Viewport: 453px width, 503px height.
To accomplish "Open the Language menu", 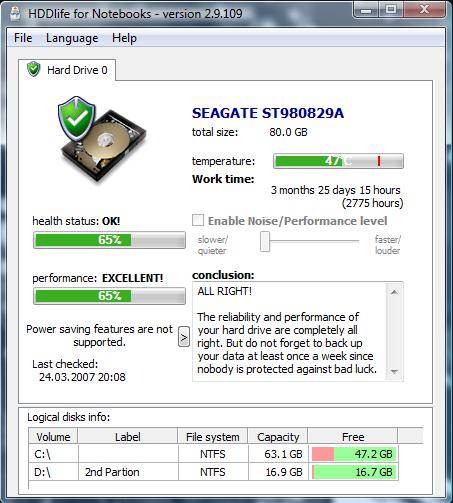I will [x=72, y=38].
